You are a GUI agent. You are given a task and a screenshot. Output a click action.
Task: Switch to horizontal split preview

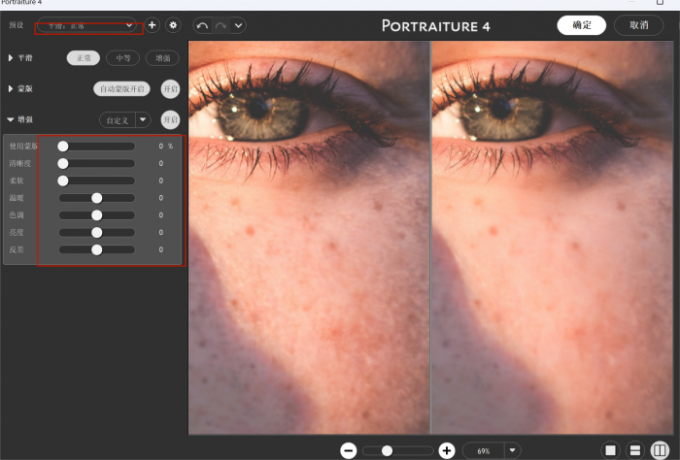pos(635,450)
